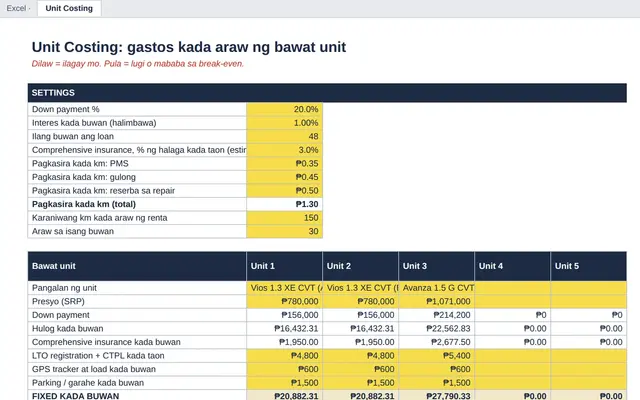Screen dimensions: 640x400
Task: Click the SETTINGS section header
Action: click(327, 93)
